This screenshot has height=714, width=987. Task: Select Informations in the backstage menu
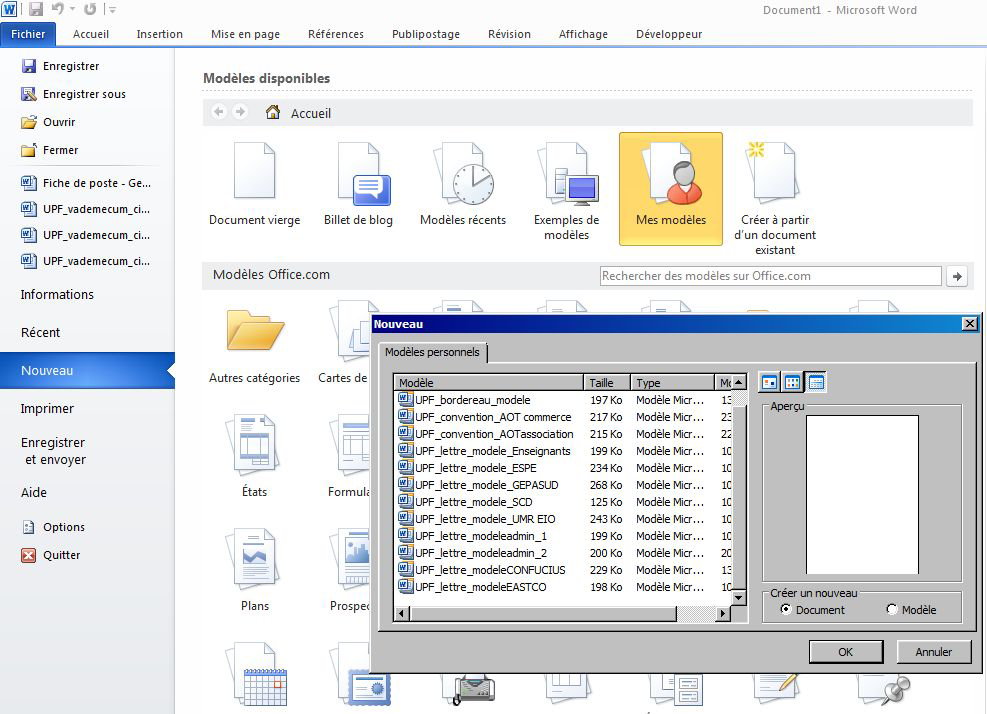57,295
